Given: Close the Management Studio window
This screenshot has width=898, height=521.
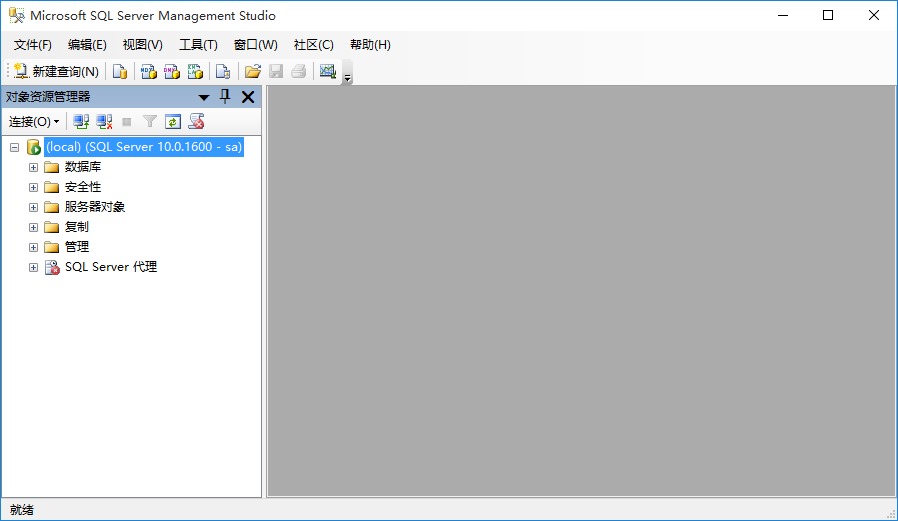Looking at the screenshot, I should [873, 15].
